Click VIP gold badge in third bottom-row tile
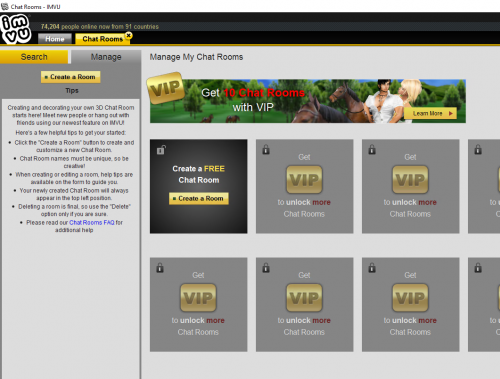The height and width of the screenshot is (379, 500). (410, 298)
